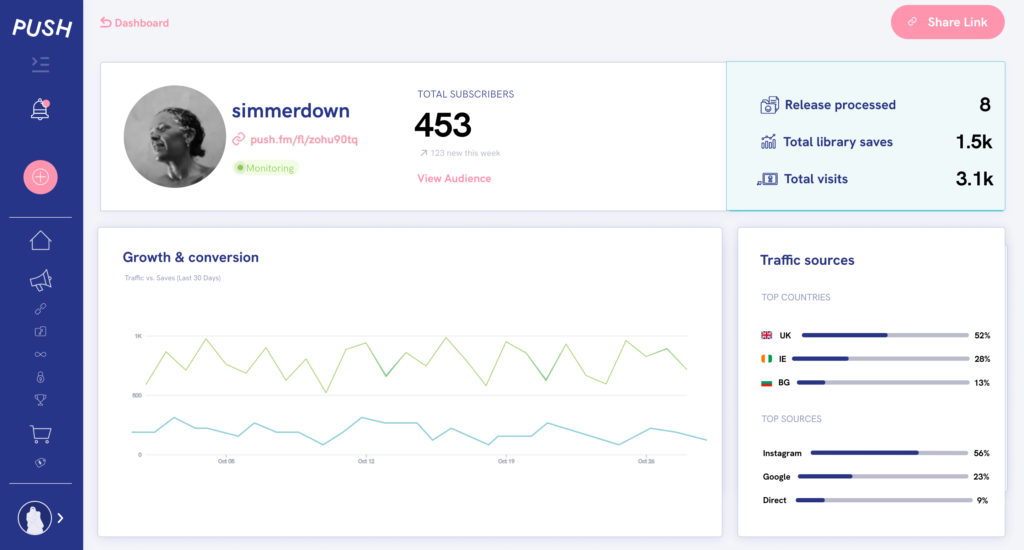Viewport: 1024px width, 550px height.
Task: Click the simmerdown profile photo
Action: click(175, 137)
